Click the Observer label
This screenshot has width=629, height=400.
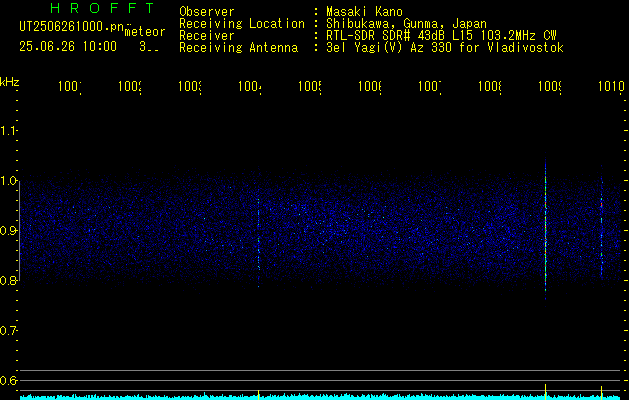207,11
